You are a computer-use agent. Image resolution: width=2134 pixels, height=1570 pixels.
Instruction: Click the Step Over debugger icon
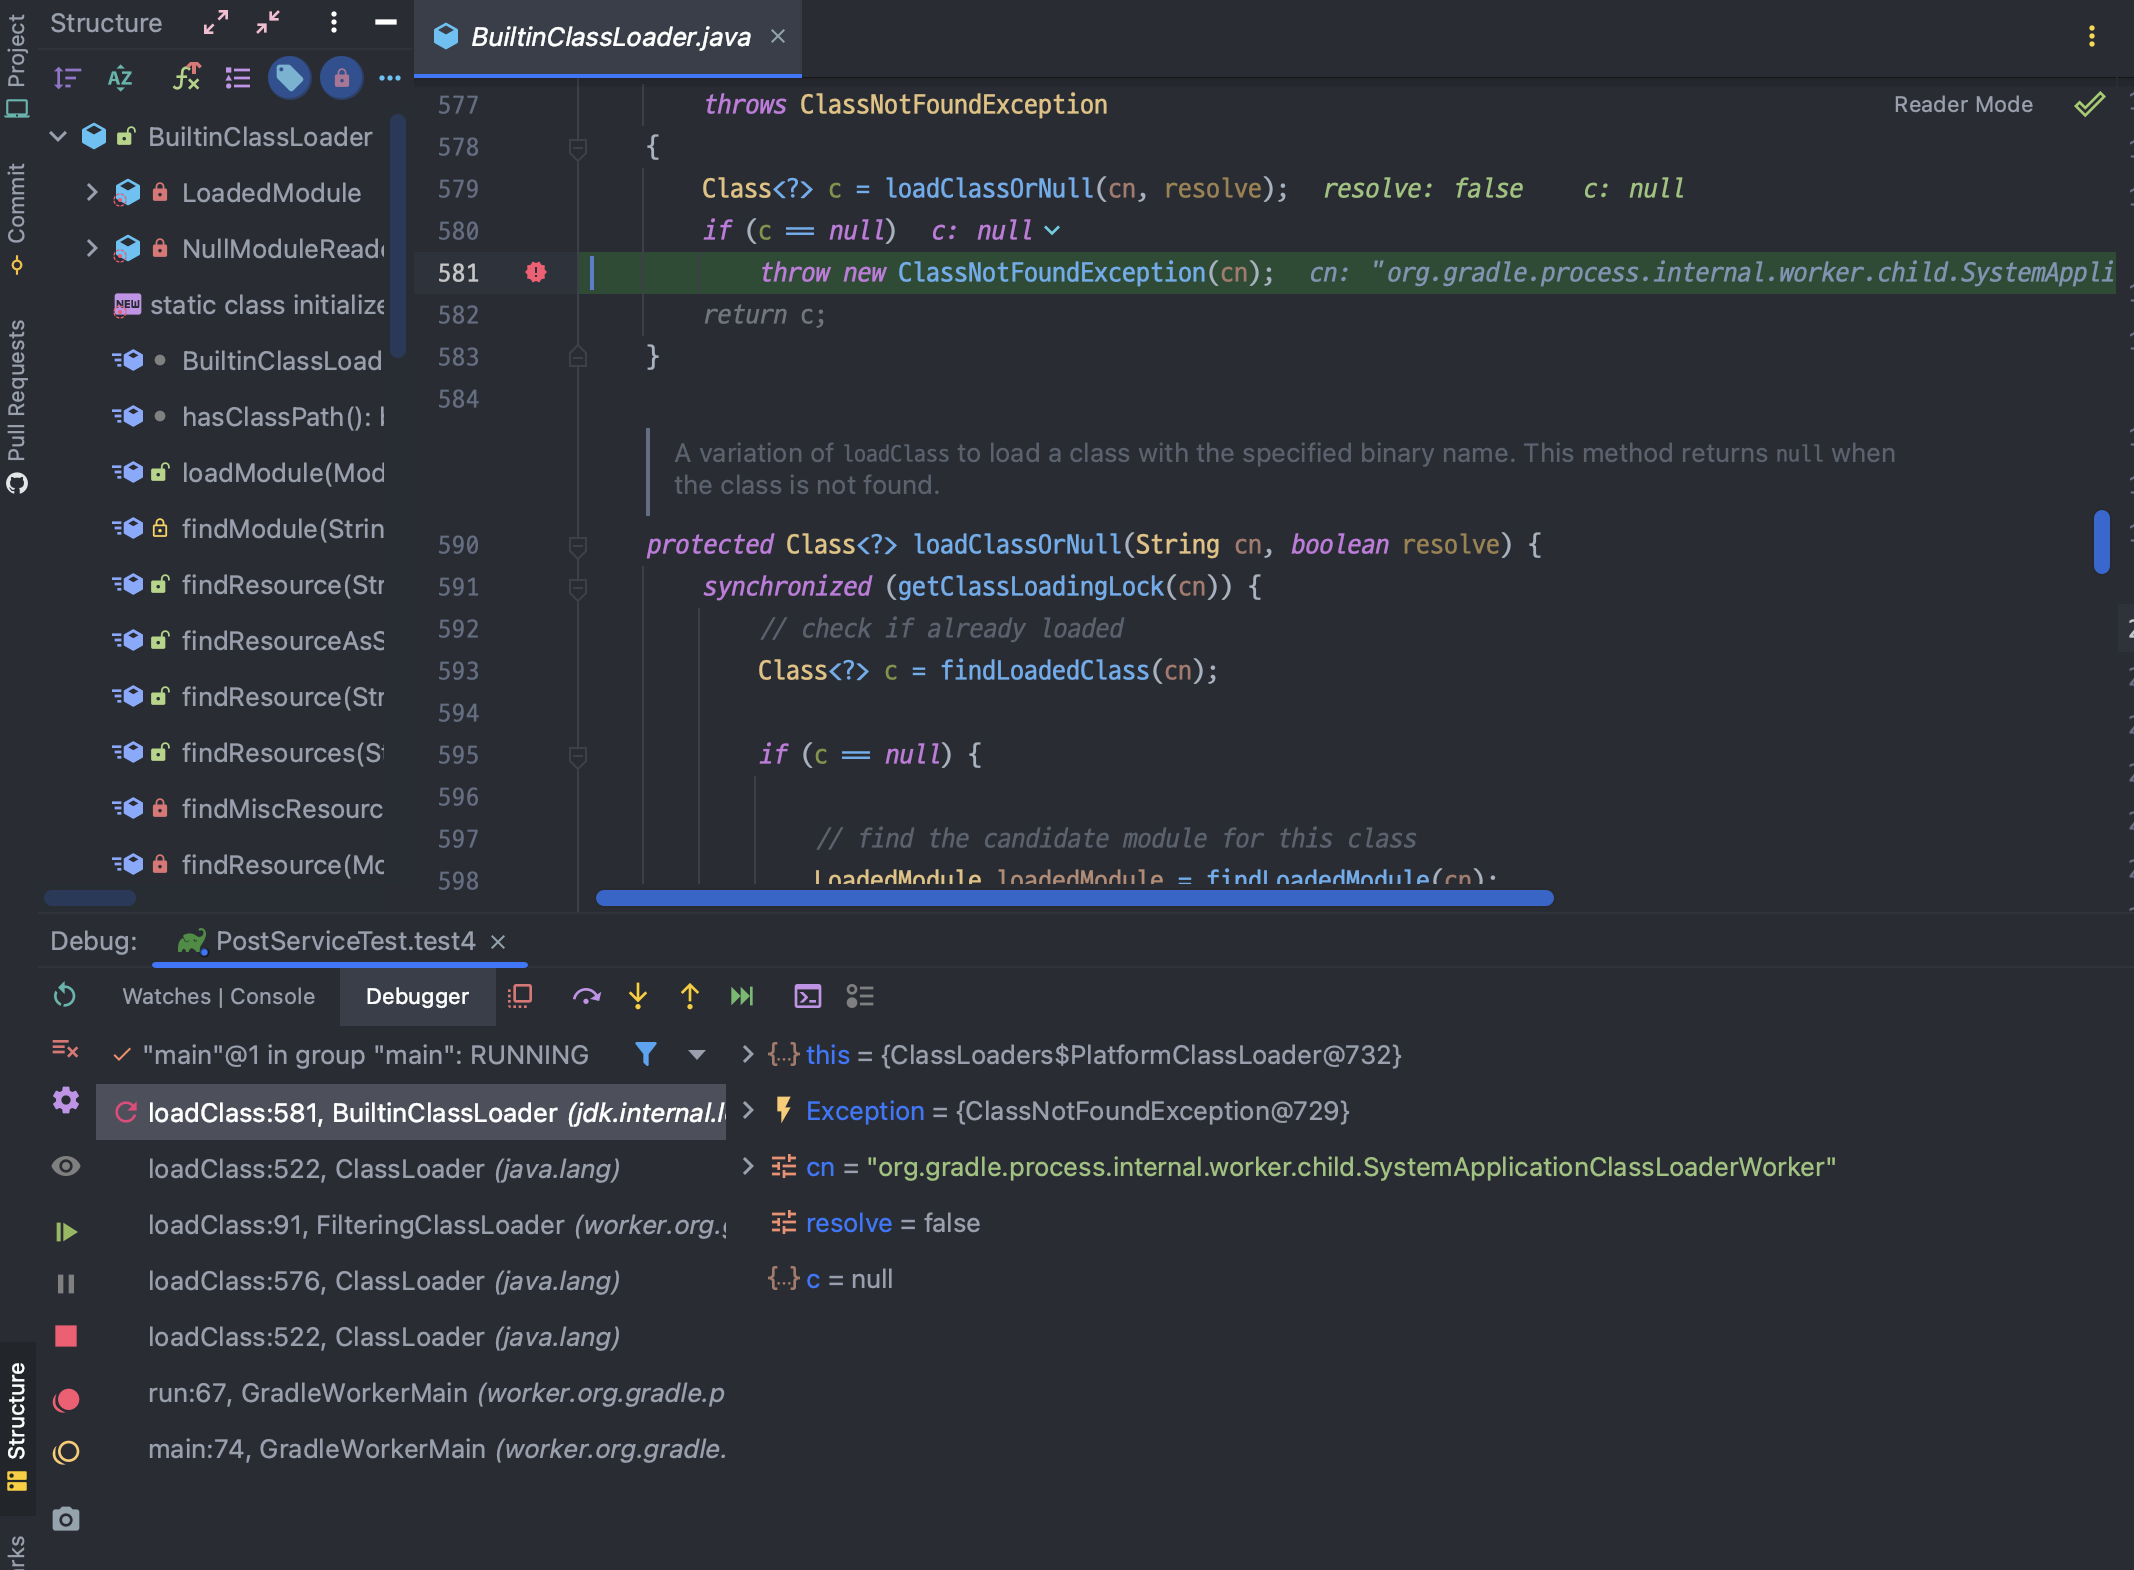(x=586, y=996)
